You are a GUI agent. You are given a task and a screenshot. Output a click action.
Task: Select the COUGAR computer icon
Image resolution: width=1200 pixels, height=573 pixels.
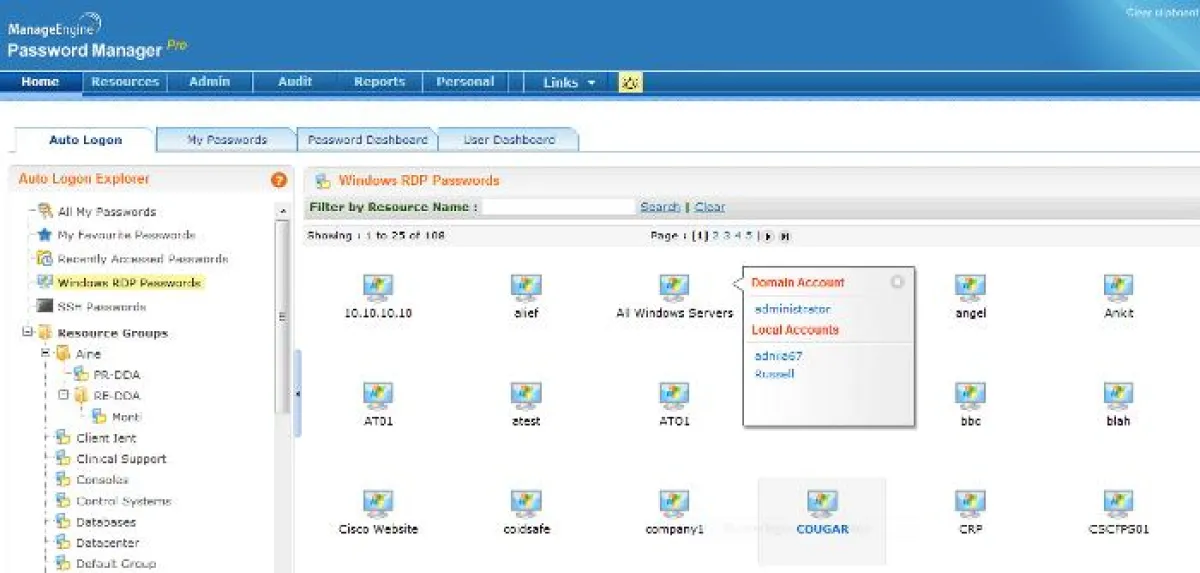[822, 504]
